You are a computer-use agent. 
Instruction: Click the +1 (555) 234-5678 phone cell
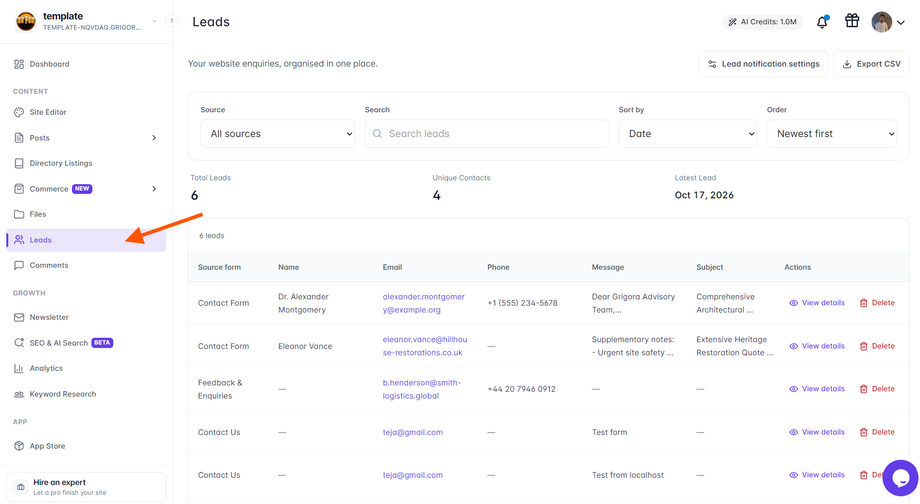coord(522,303)
